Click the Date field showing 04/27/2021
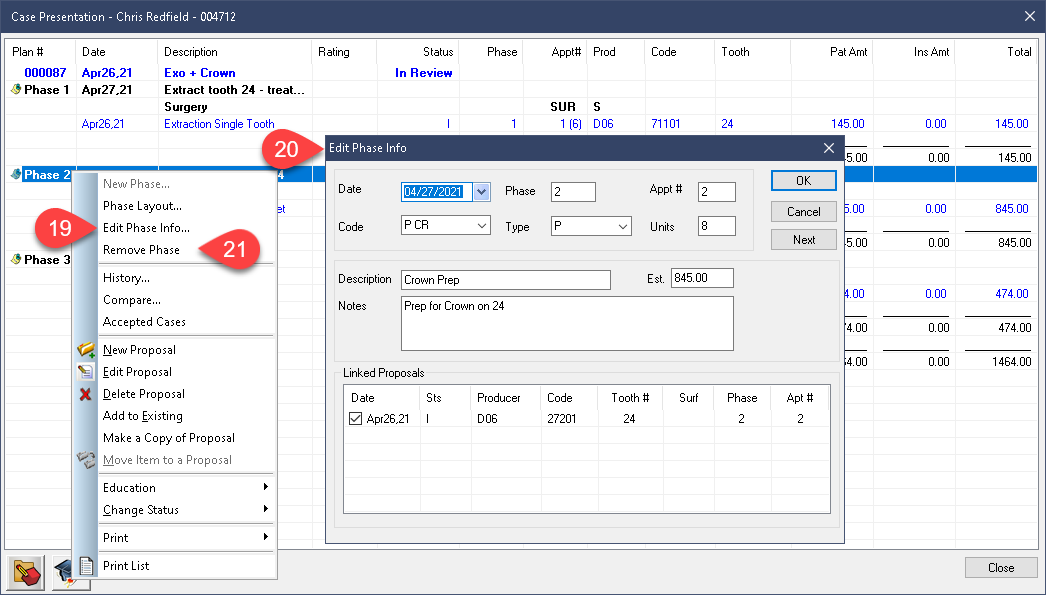The height and width of the screenshot is (595, 1046). tap(437, 192)
